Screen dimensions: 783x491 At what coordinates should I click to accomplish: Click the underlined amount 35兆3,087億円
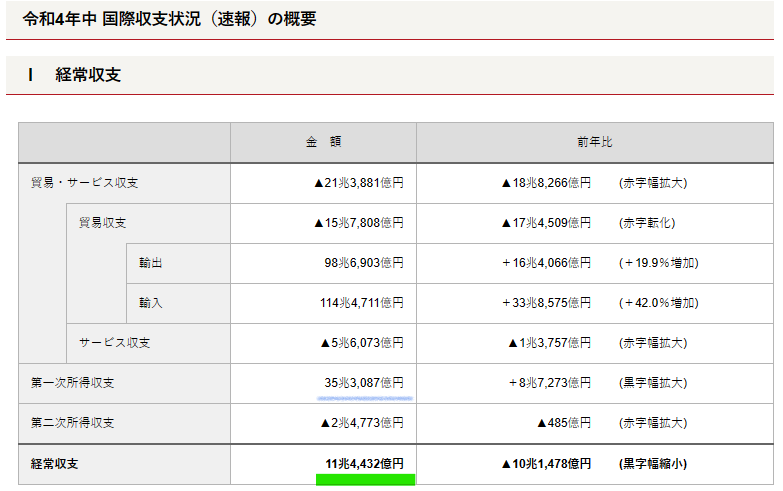tap(363, 383)
